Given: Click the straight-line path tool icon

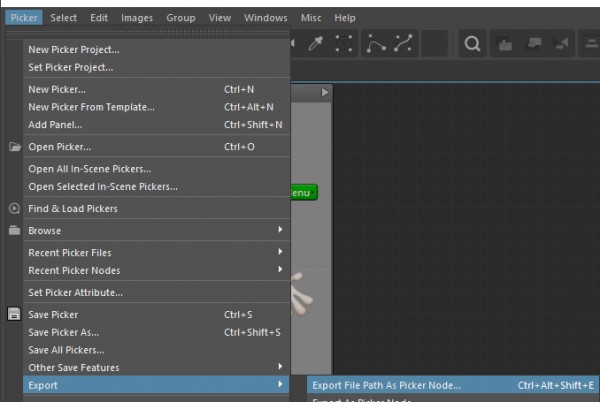Looking at the screenshot, I should pos(405,44).
